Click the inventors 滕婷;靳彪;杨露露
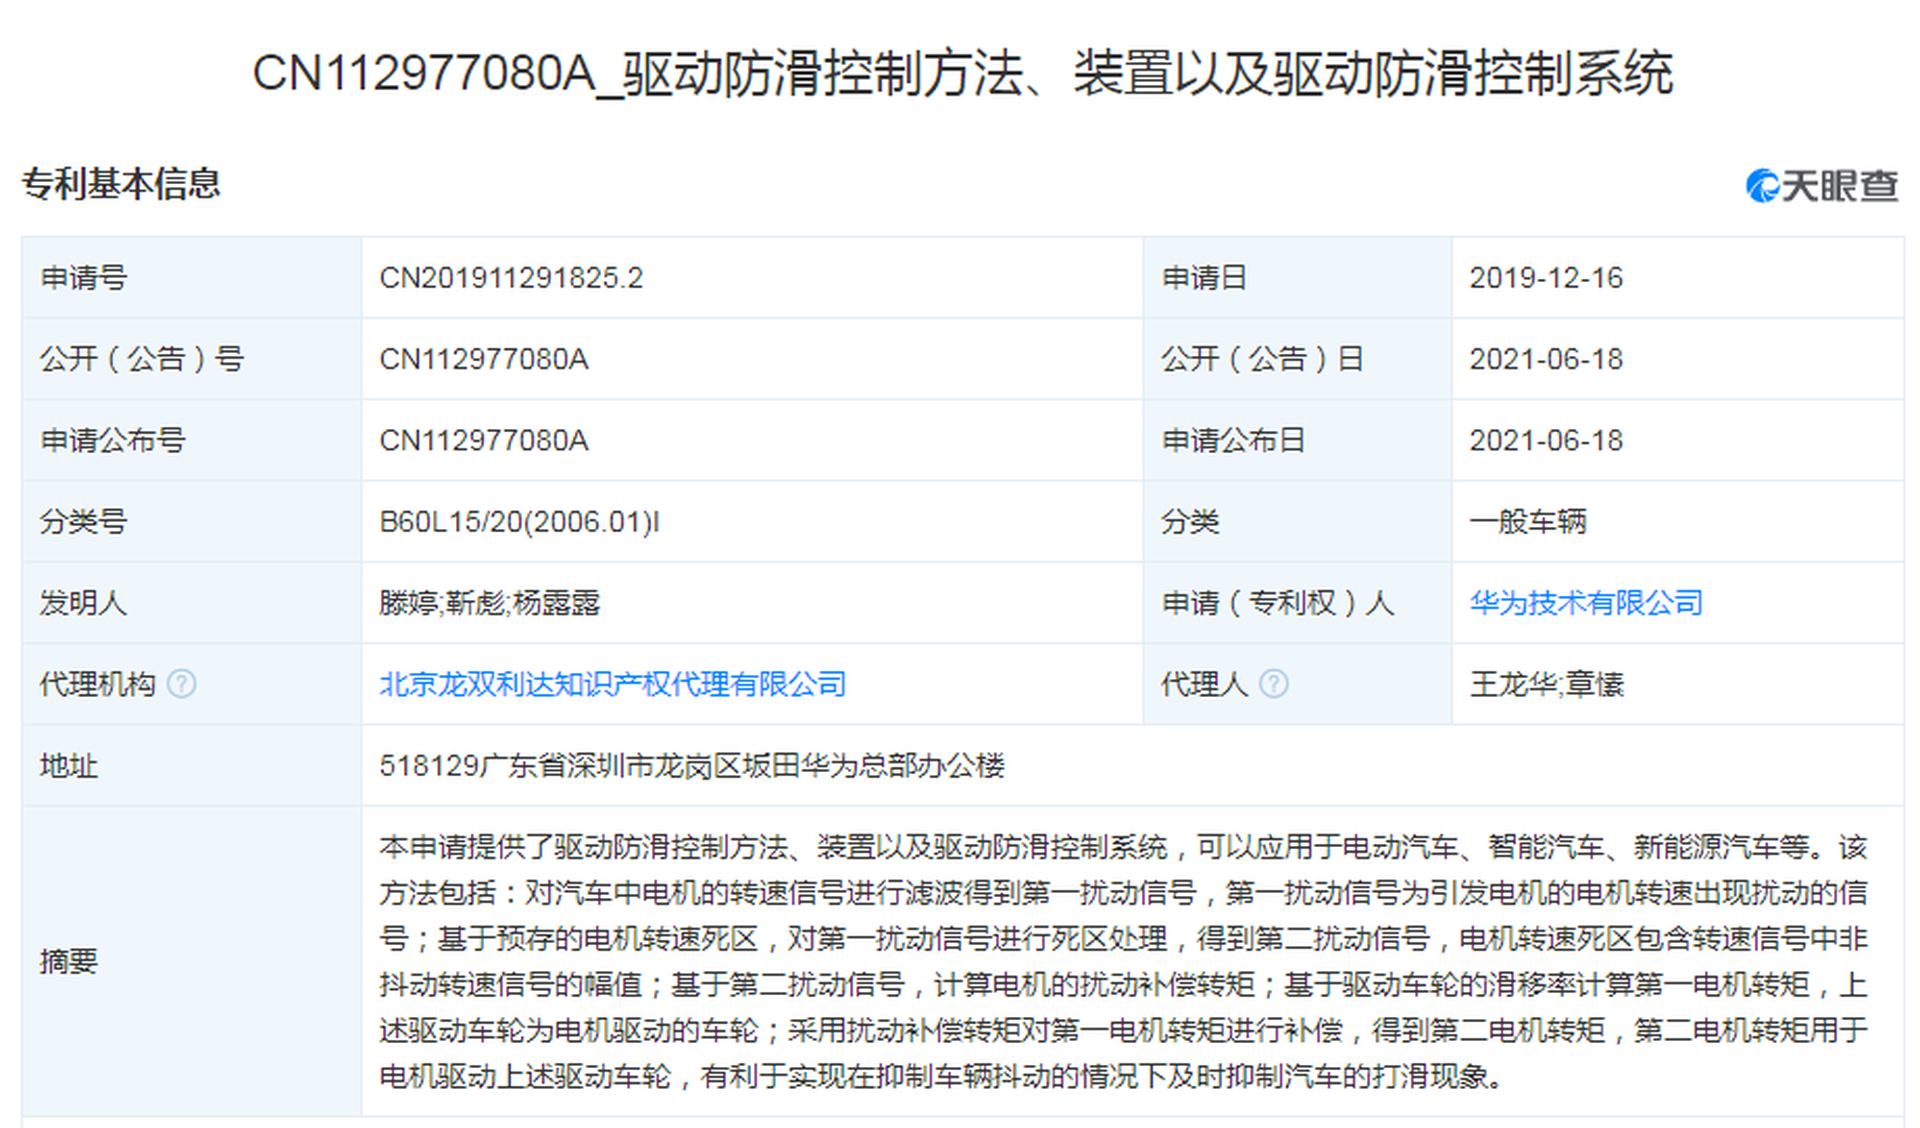 pyautogui.click(x=489, y=603)
